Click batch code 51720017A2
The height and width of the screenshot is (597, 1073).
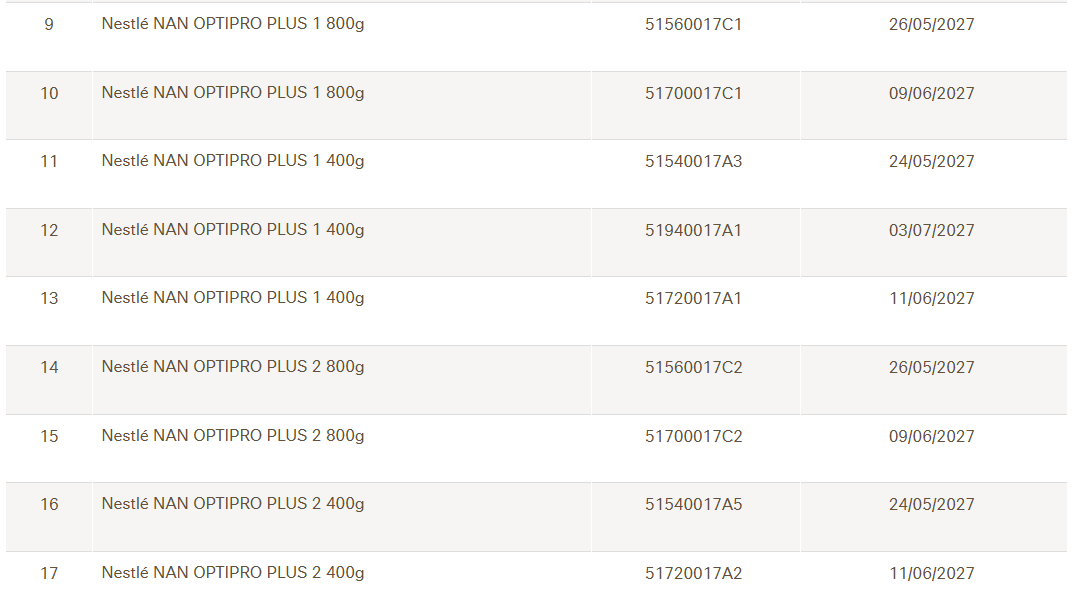click(x=693, y=574)
